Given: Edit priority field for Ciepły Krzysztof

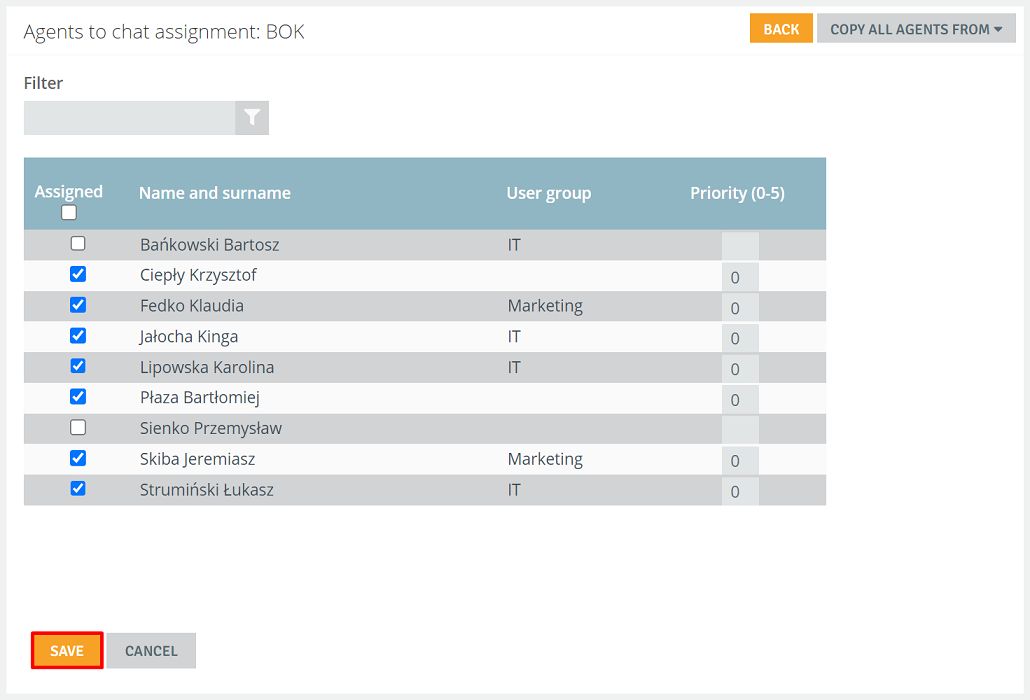Looking at the screenshot, I should [x=740, y=277].
